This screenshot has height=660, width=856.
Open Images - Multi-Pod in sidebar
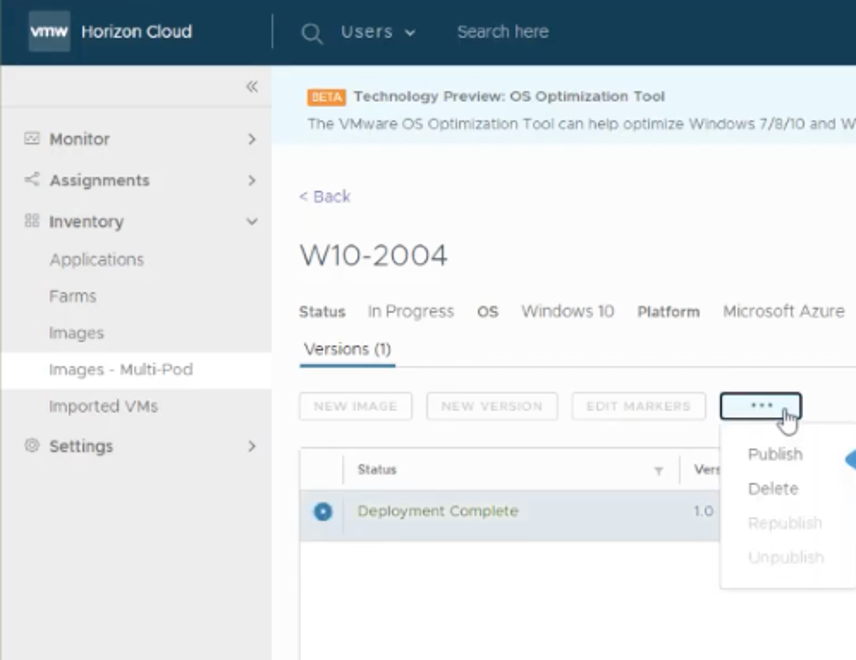(121, 370)
